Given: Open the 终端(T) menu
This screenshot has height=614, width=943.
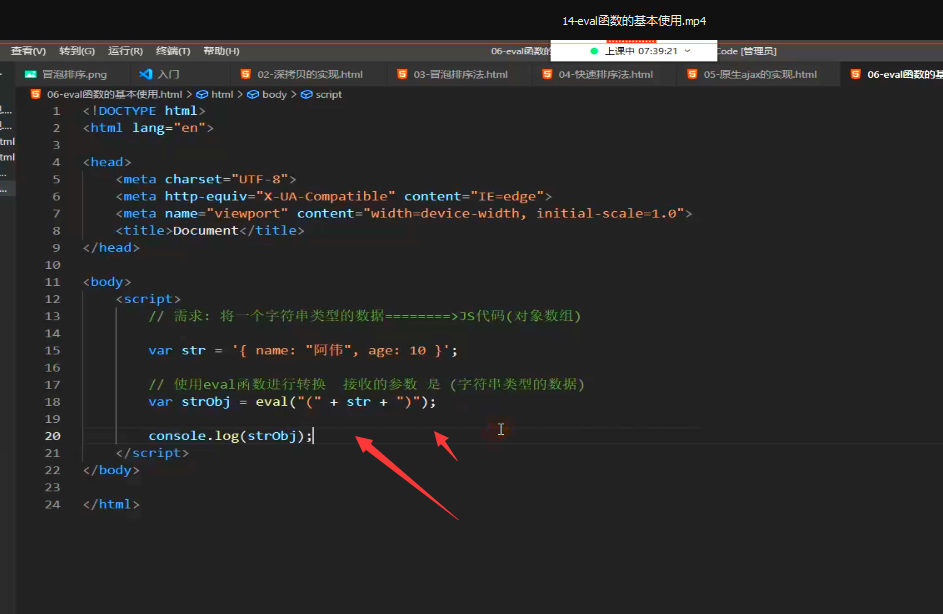Looking at the screenshot, I should point(173,51).
